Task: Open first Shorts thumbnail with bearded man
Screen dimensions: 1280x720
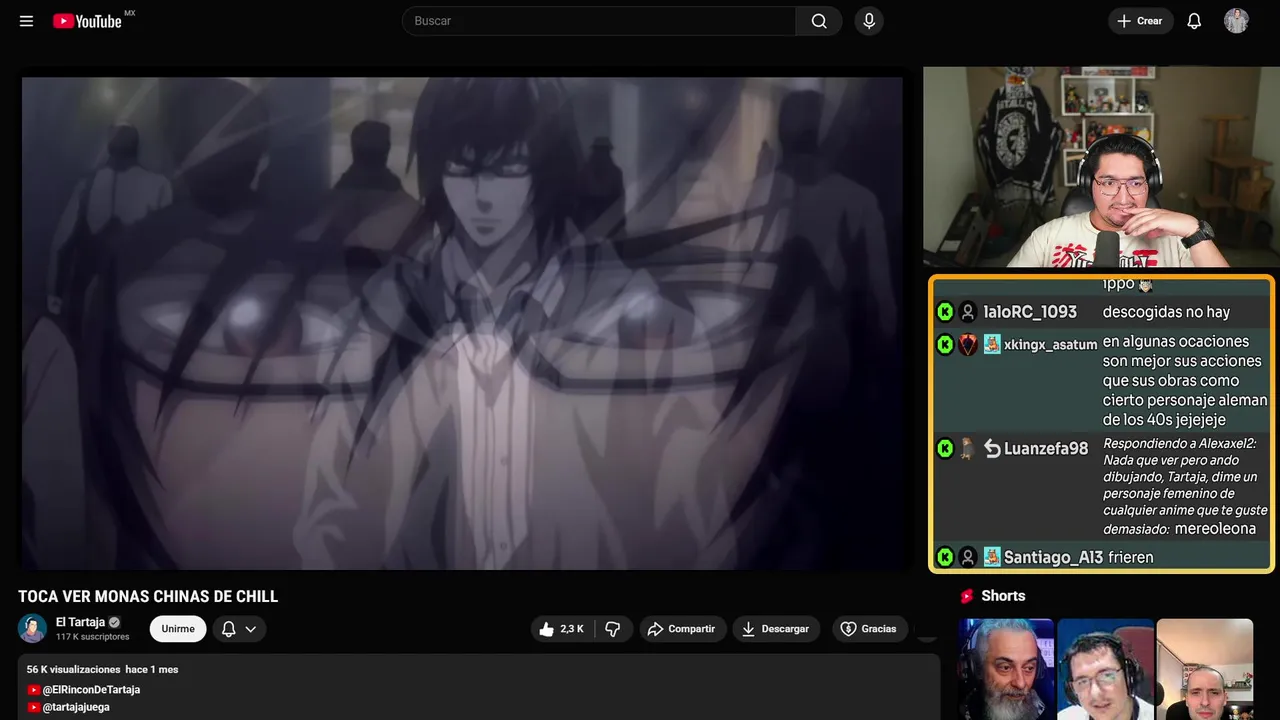Action: [x=1006, y=669]
